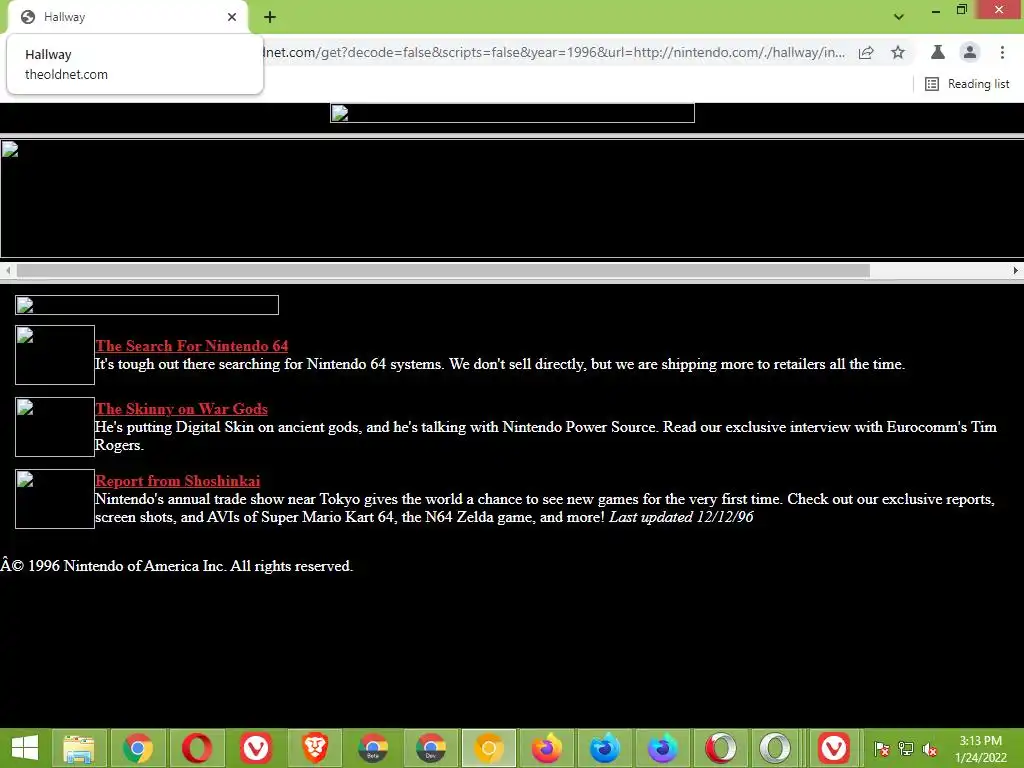
Task: Click the address bar URL
Action: [x=554, y=52]
